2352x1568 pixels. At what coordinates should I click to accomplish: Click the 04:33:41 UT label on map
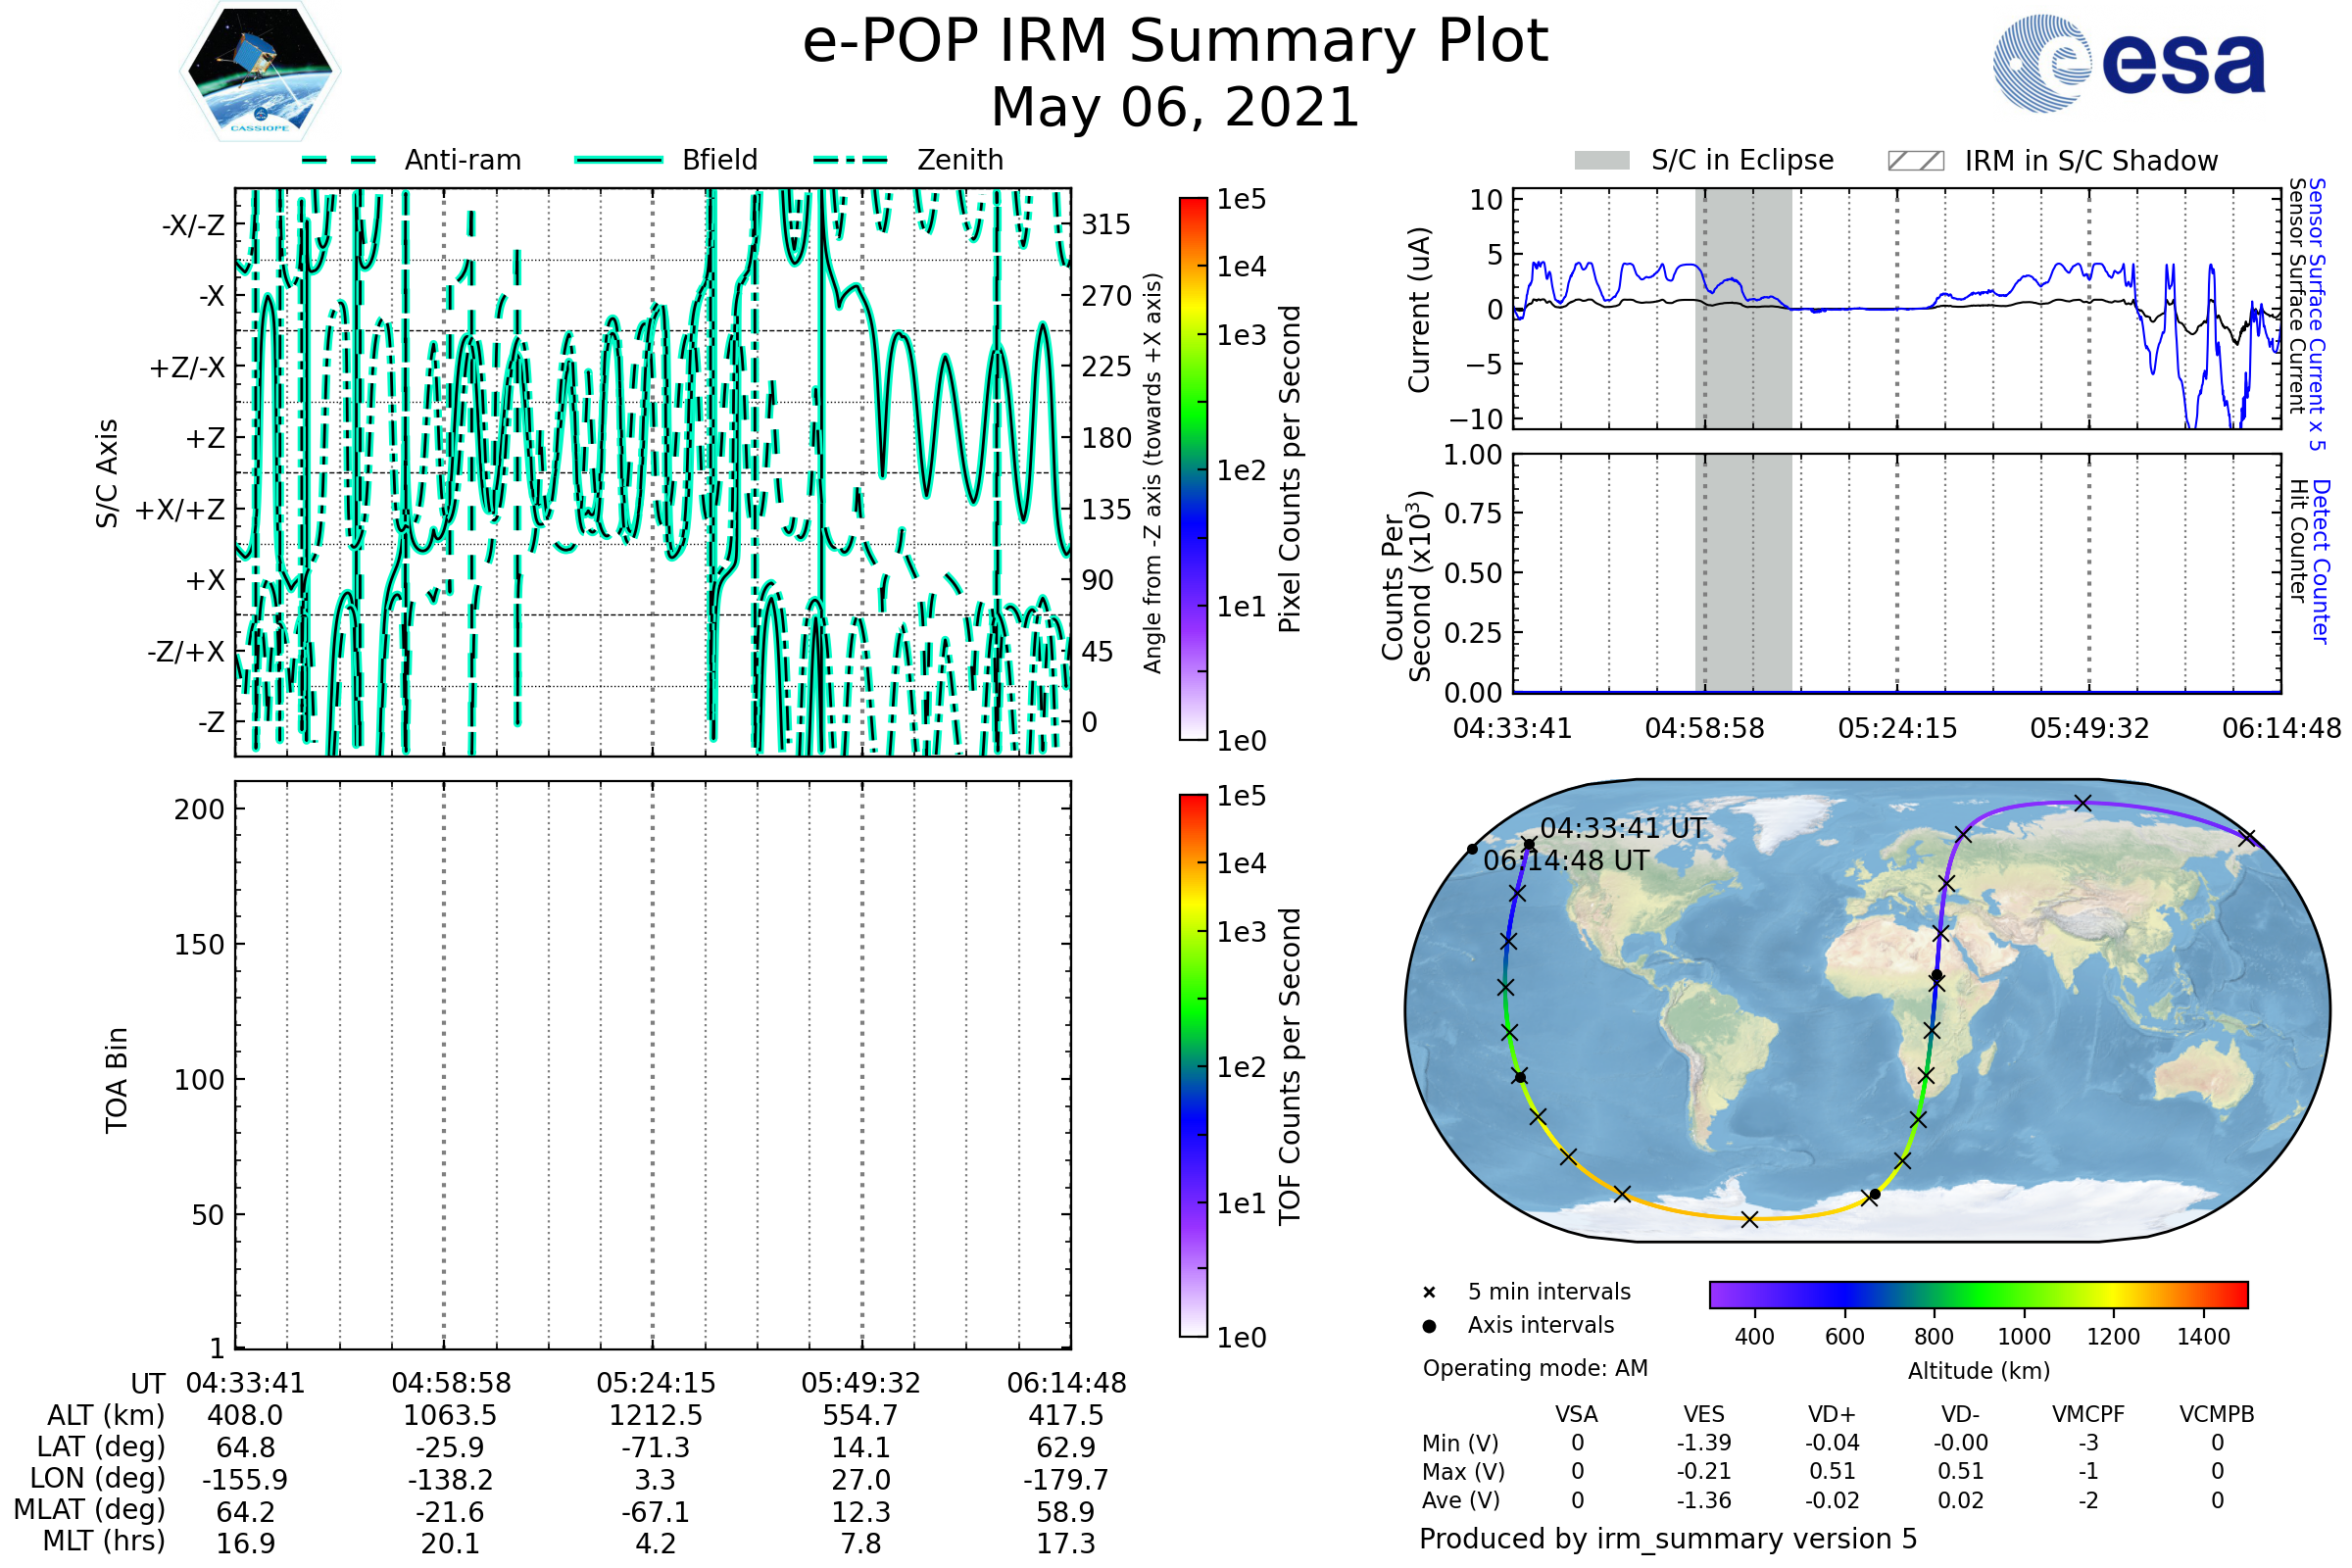coord(1623,828)
